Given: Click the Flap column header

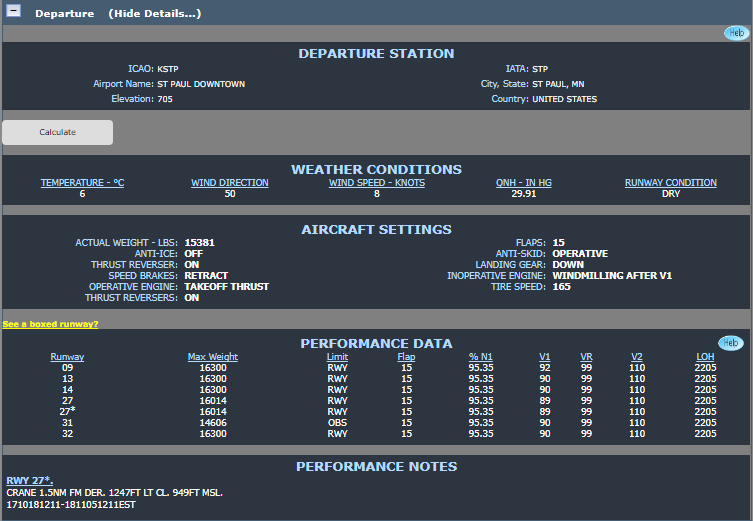Looking at the screenshot, I should (x=406, y=357).
